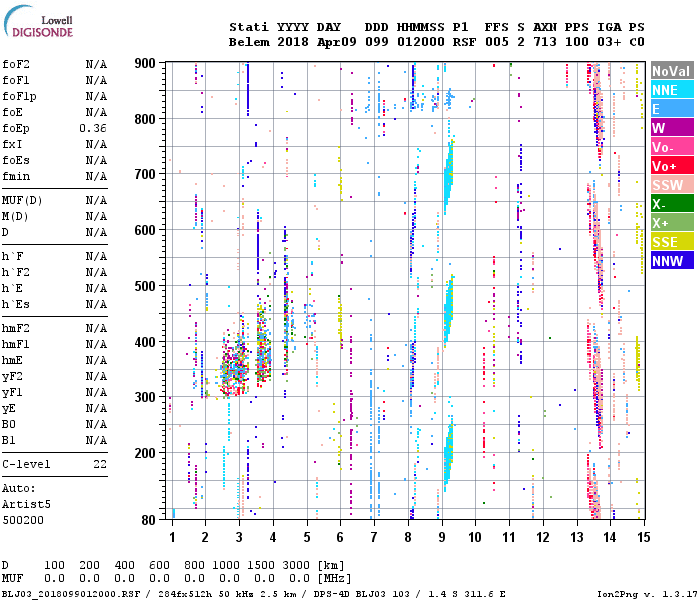Click the M(D) parameter label

pyautogui.click(x=15, y=217)
